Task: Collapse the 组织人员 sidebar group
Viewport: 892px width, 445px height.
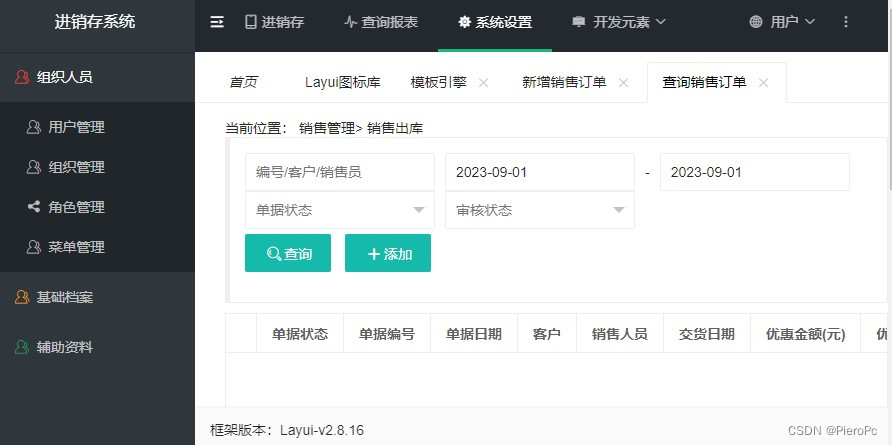Action: (97, 77)
